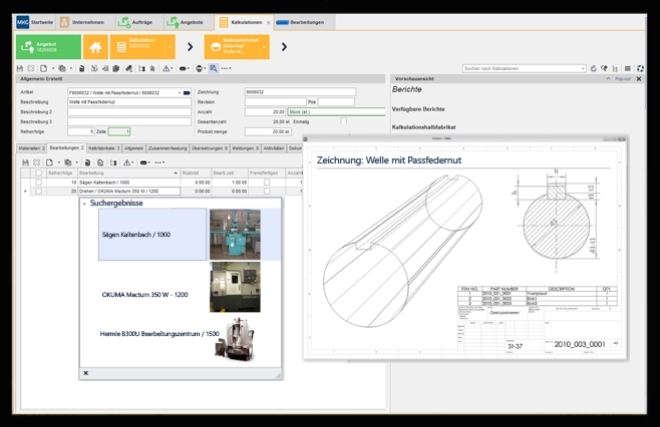660x427 pixels.
Task: Check the row selector for Sägen Kaltenbach
Action: pyautogui.click(x=38, y=182)
